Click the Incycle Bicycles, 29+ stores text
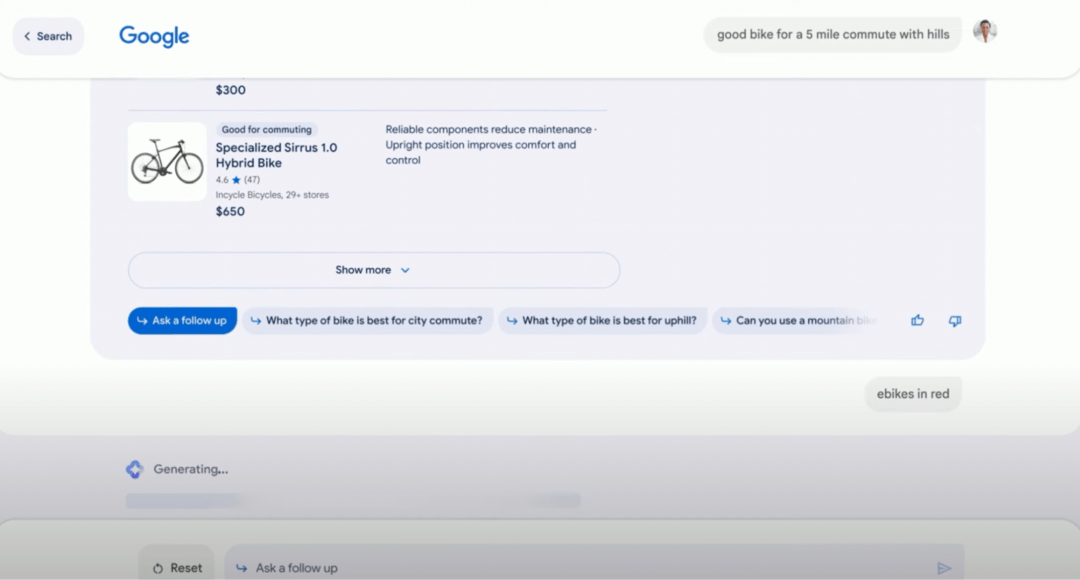This screenshot has width=1080, height=580. (272, 195)
